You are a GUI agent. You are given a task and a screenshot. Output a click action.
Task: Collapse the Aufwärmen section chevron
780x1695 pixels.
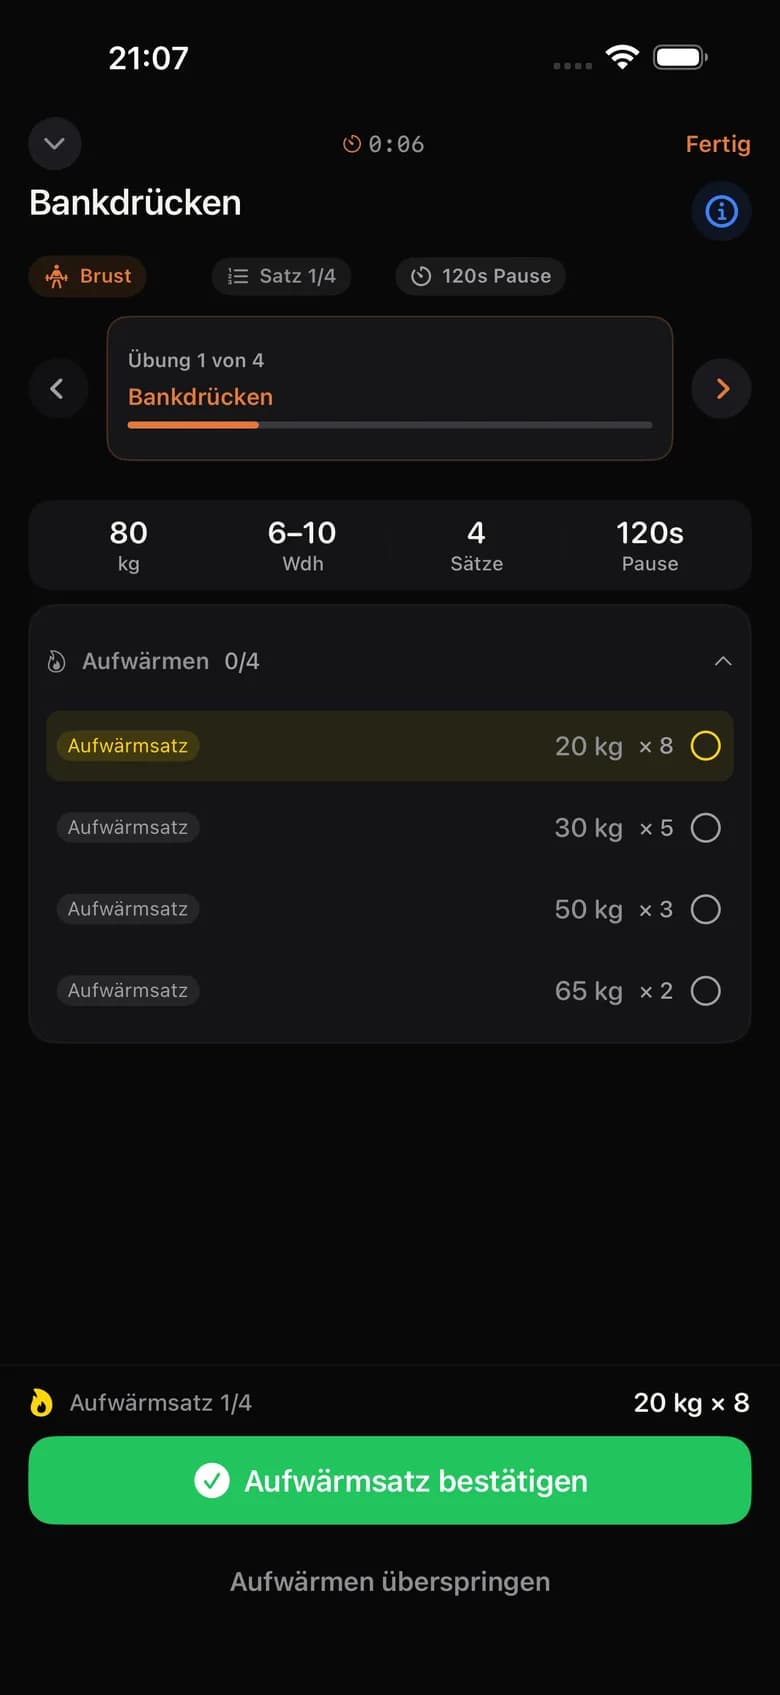coord(723,661)
